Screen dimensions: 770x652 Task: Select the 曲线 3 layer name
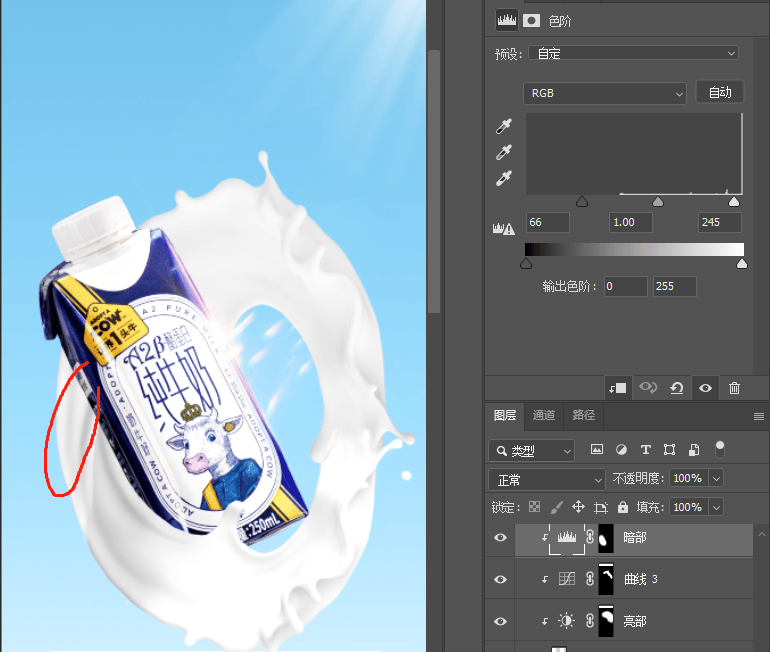click(x=640, y=579)
